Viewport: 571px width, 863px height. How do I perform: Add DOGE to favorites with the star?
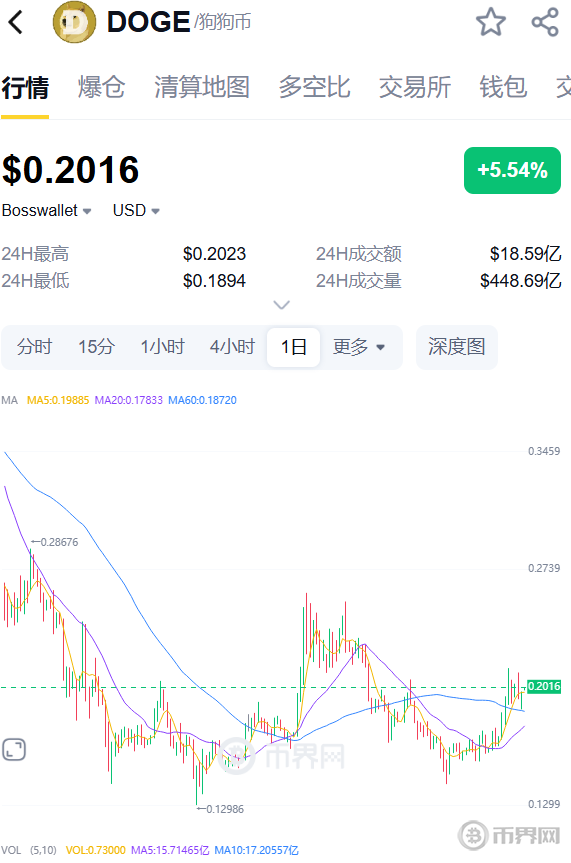(x=491, y=22)
